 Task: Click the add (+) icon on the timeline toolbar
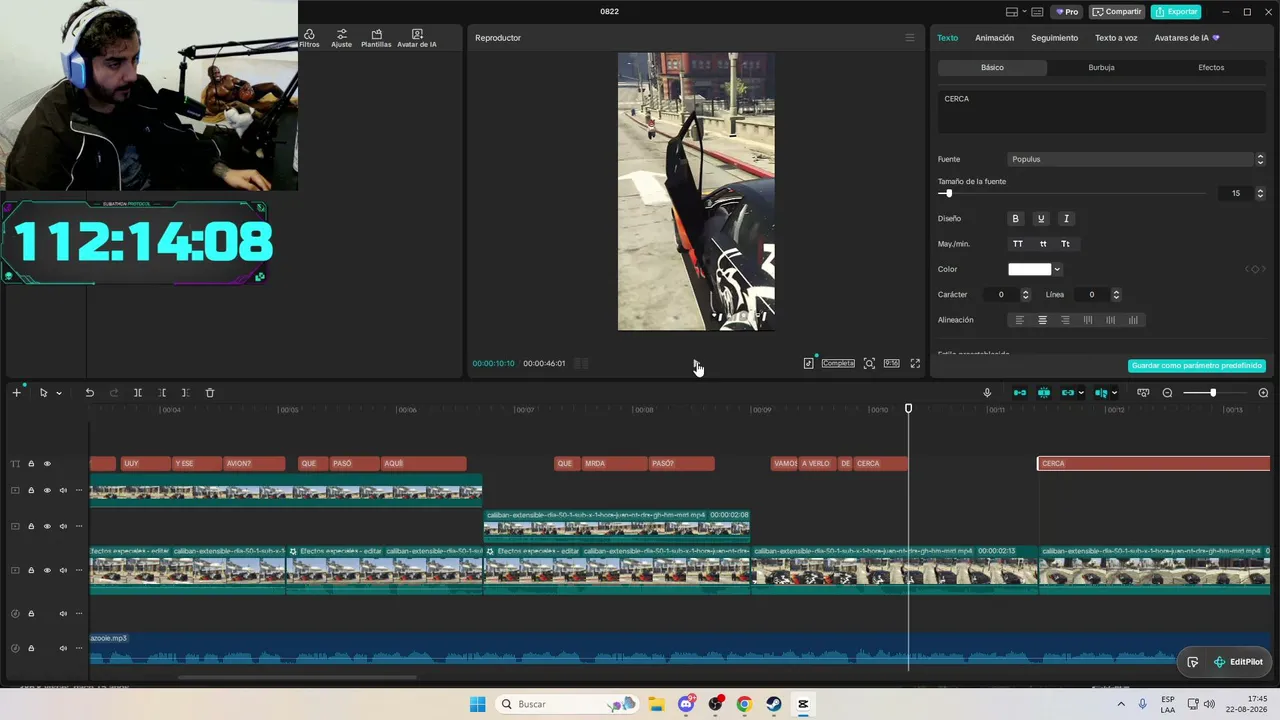pyautogui.click(x=16, y=393)
